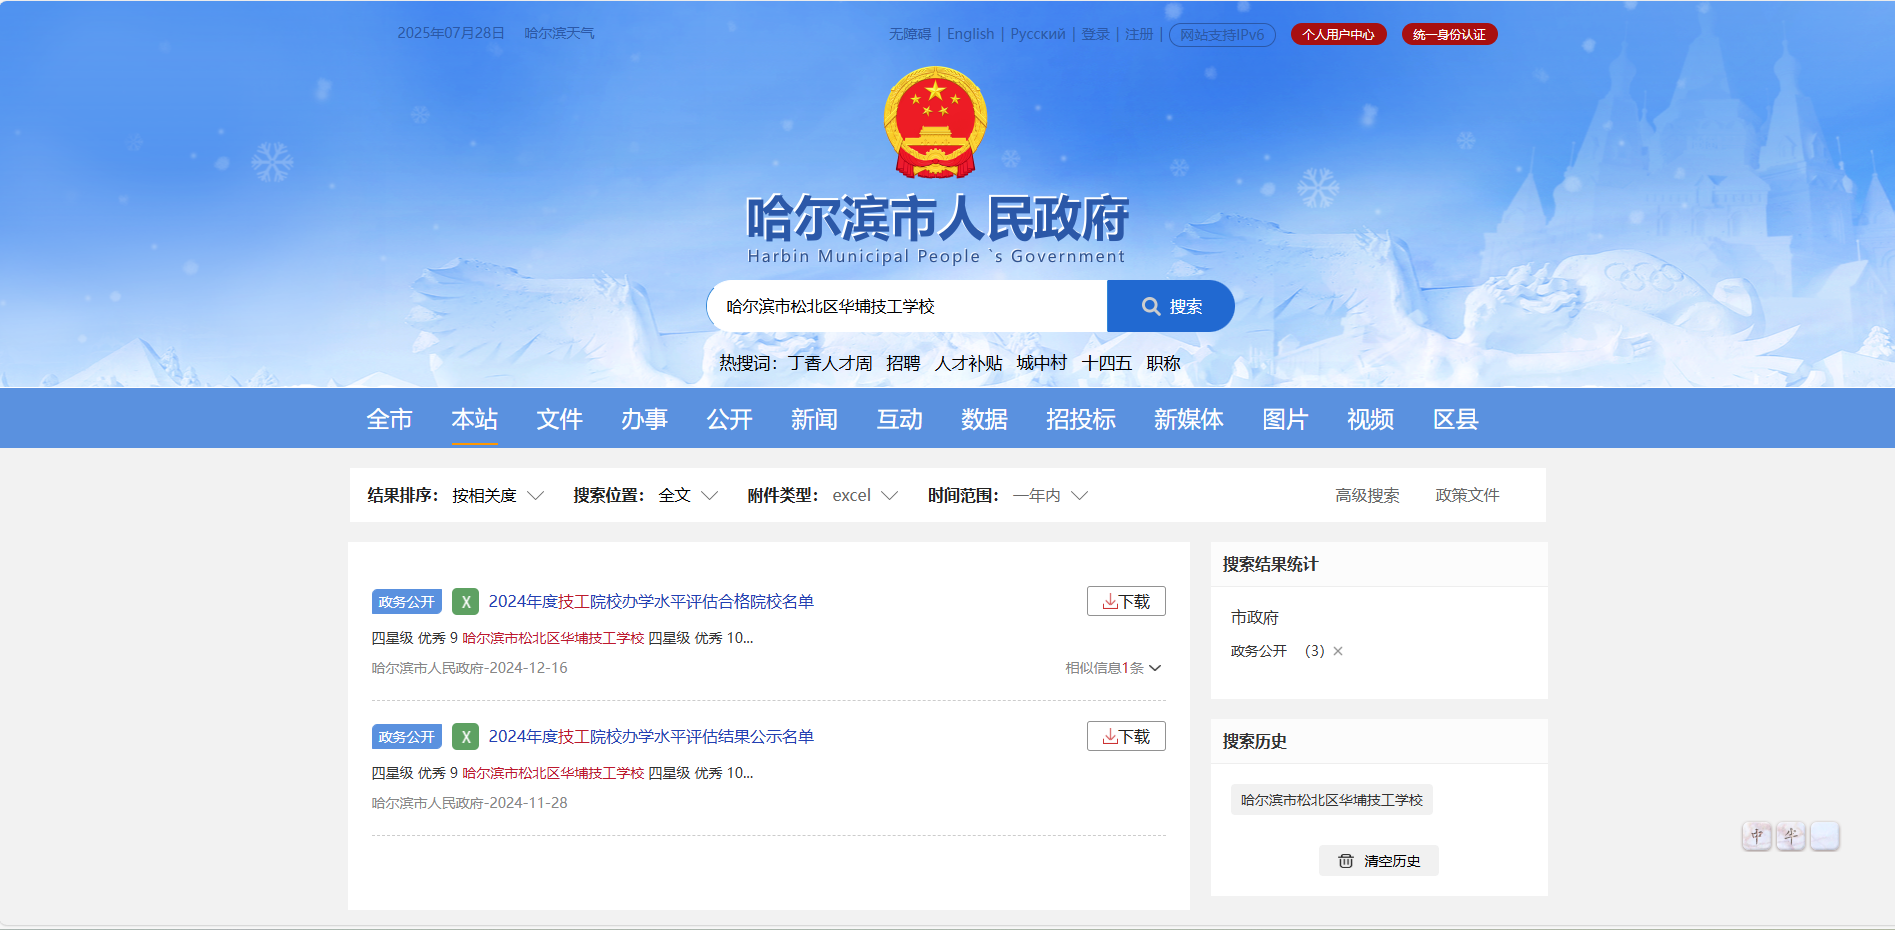The image size is (1895, 930).
Task: Click the 中 input-method icon
Action: [x=1757, y=836]
